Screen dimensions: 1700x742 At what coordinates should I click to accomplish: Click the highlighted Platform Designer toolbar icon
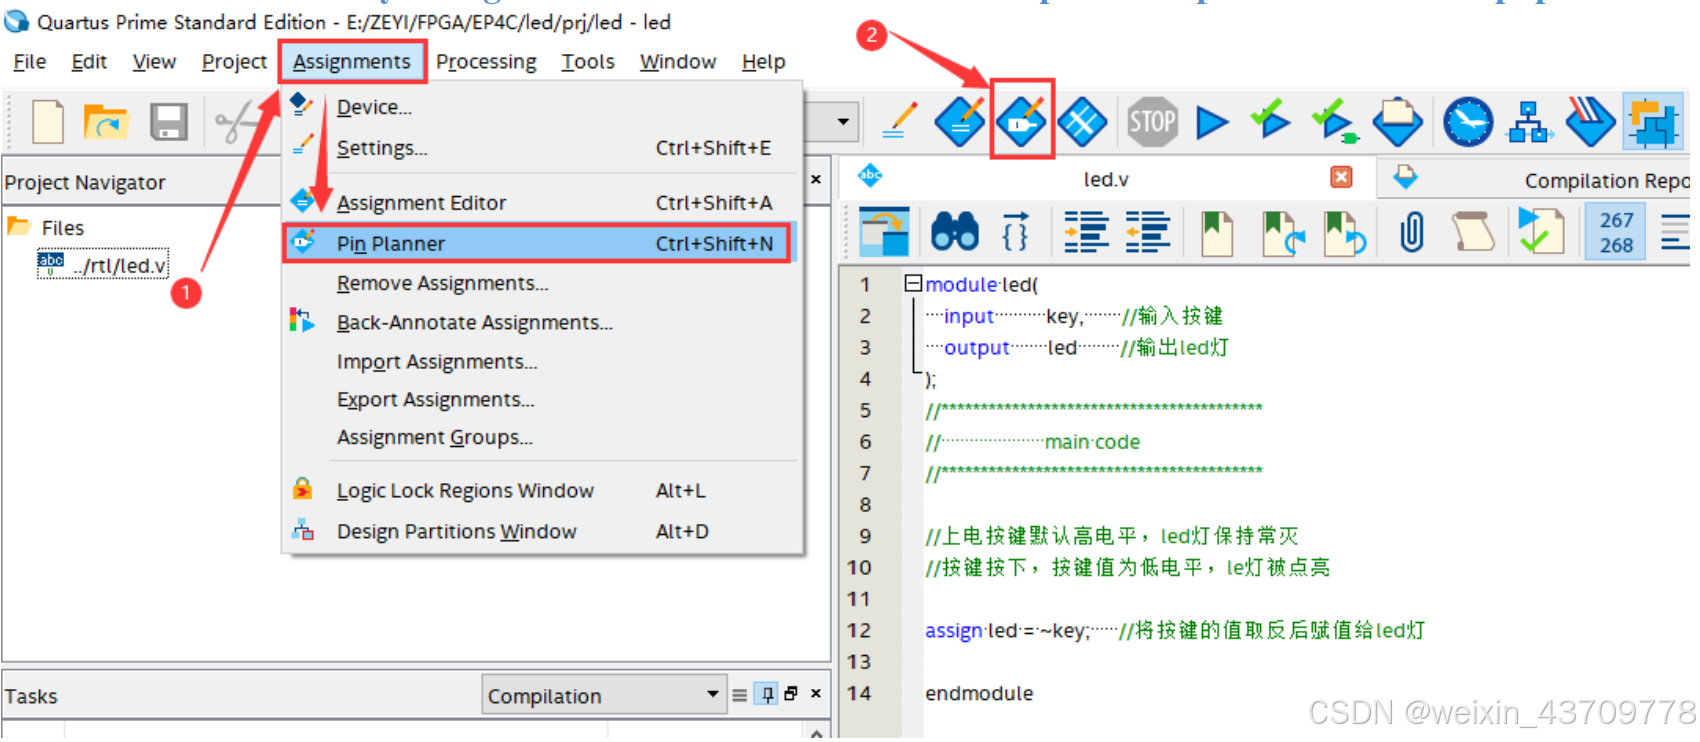coord(1652,122)
